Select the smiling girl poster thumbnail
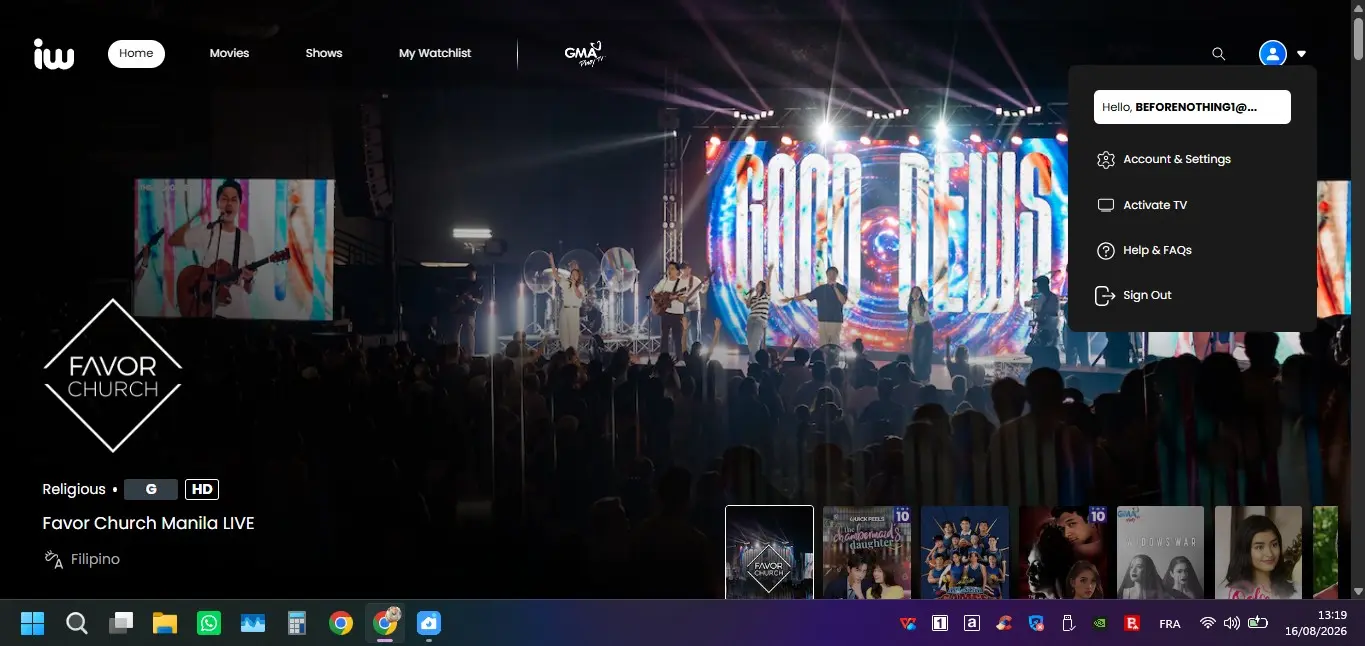The image size is (1365, 646). coord(1258,552)
